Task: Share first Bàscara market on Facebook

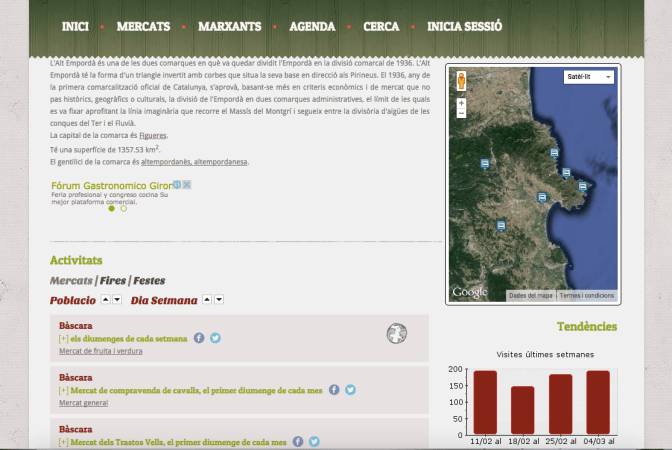Action: [199, 338]
